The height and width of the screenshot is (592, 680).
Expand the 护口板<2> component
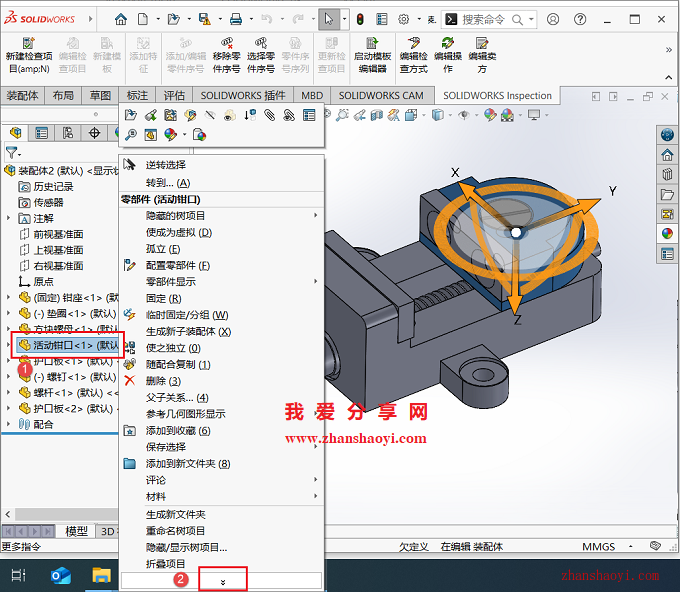click(8, 408)
